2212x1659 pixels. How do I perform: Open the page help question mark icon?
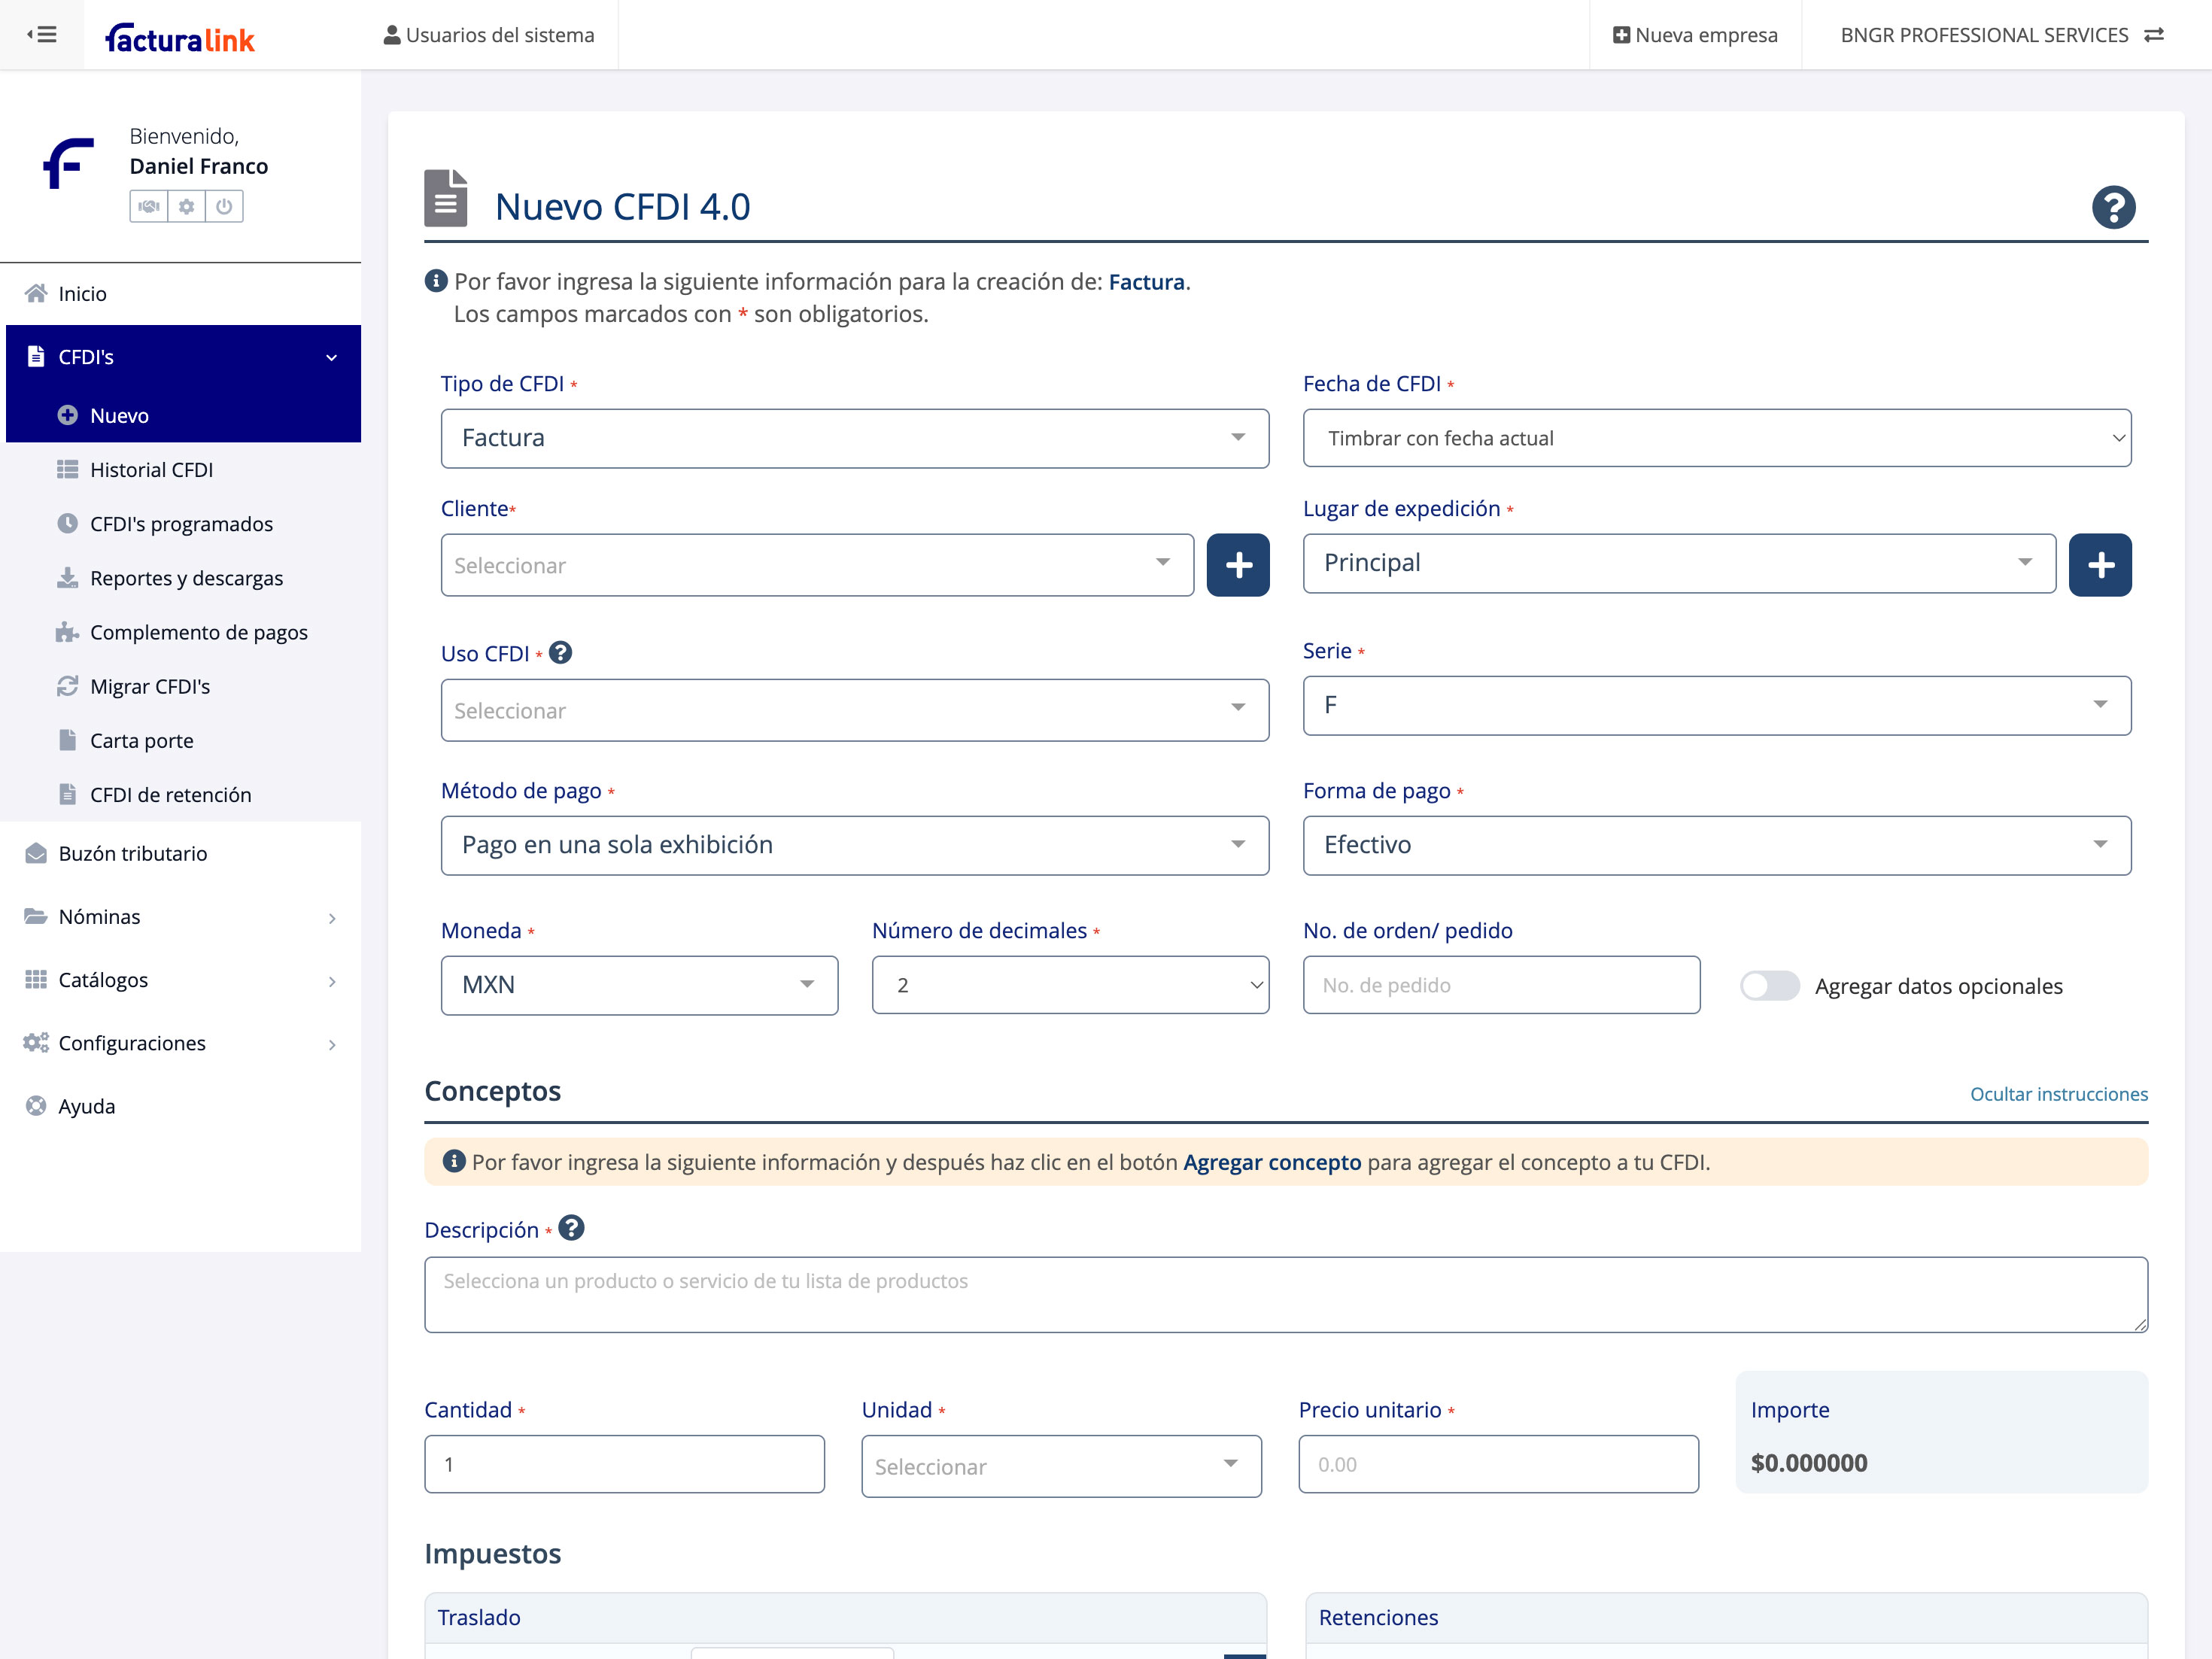[2113, 207]
